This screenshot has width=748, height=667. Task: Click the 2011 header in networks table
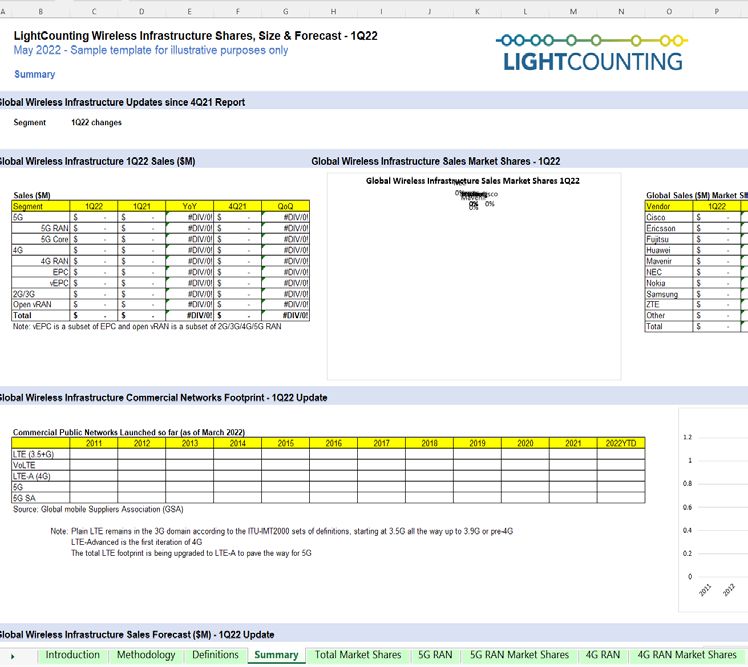click(x=94, y=443)
